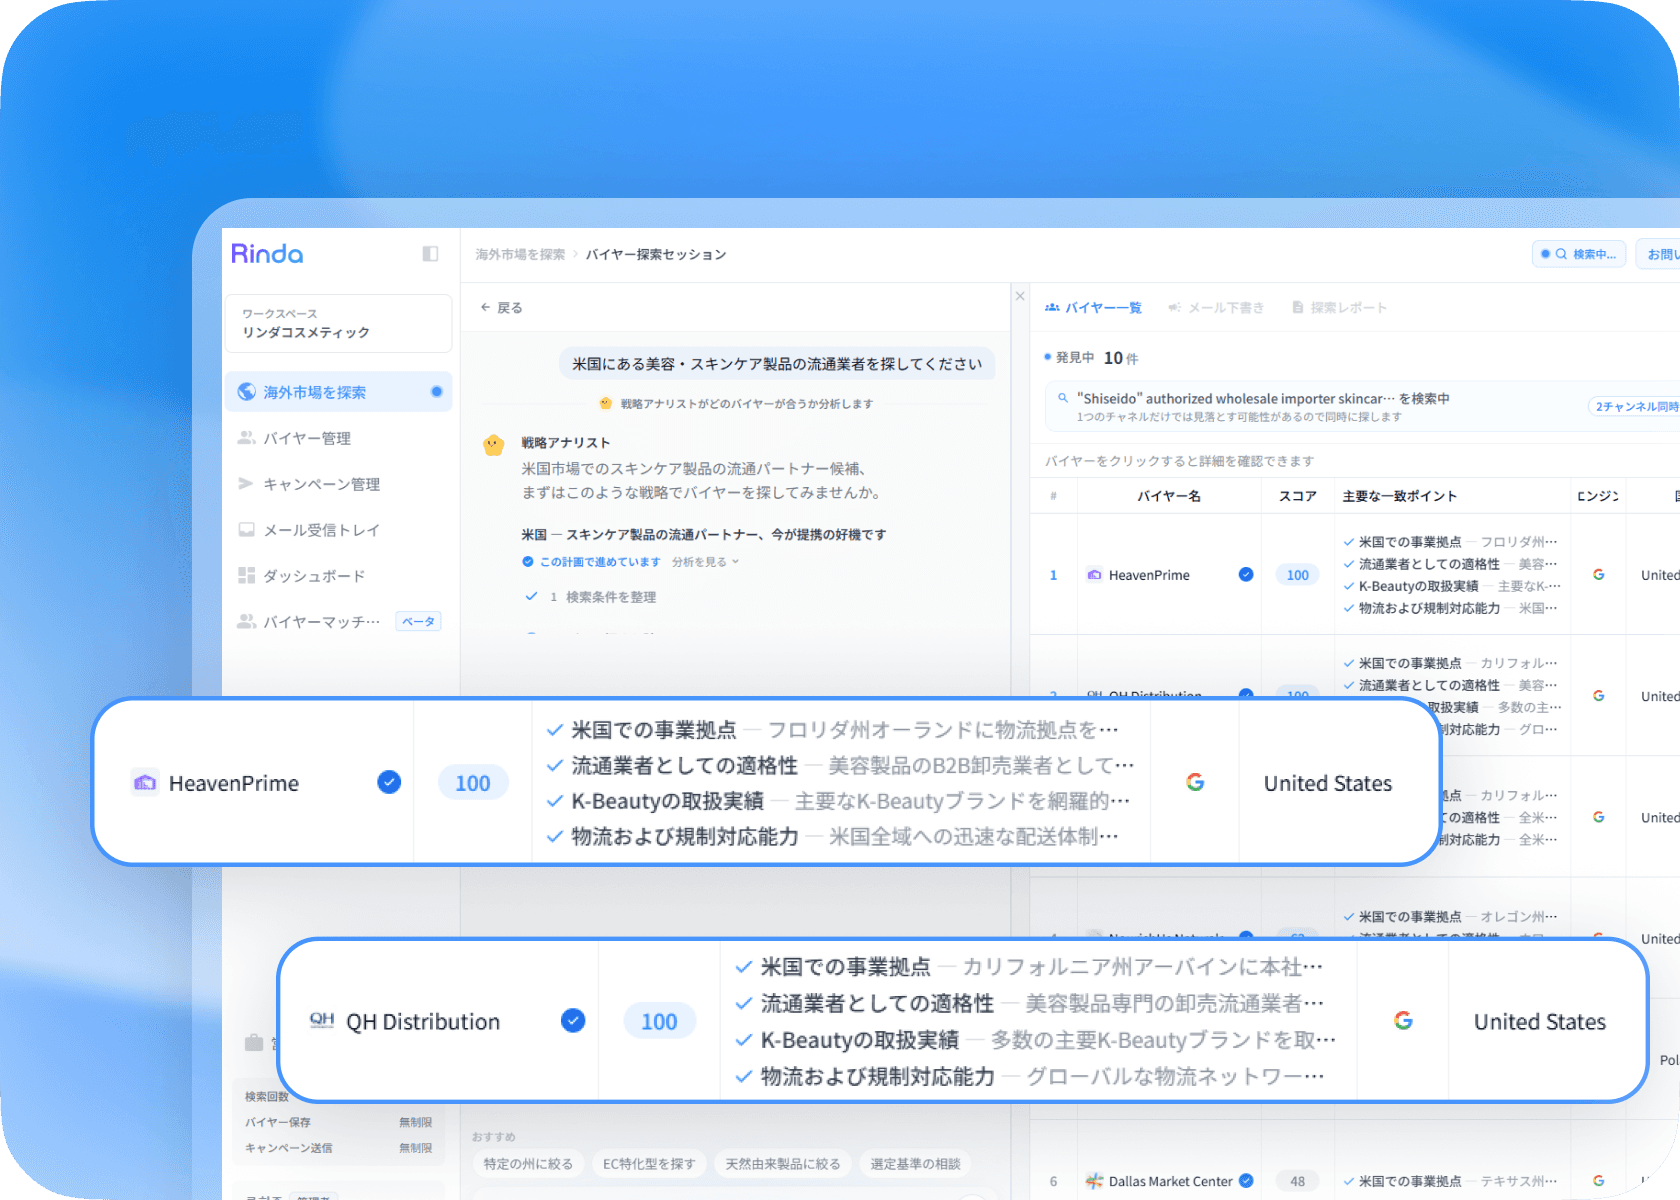
Task: Click the magnifier icon in the Shiseido search bar
Action: pyautogui.click(x=1063, y=398)
